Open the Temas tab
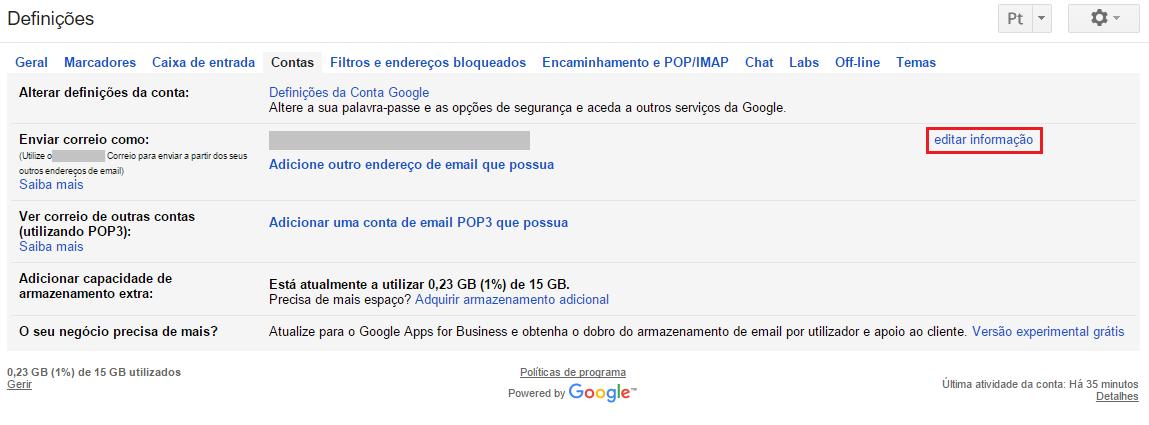 coord(916,62)
